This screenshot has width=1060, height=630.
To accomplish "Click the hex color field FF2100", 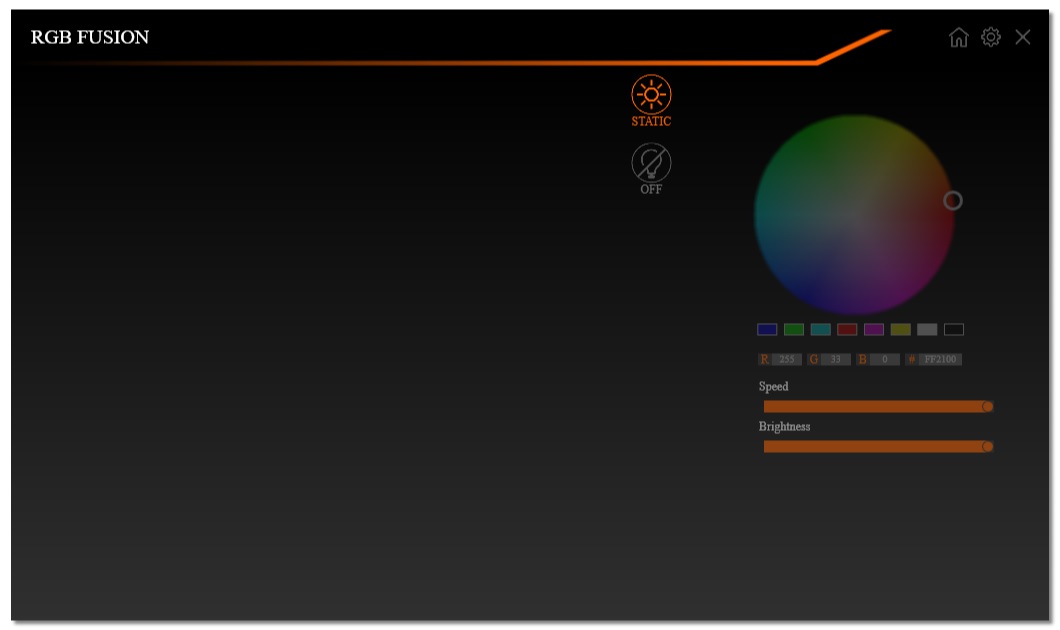I will pos(940,360).
